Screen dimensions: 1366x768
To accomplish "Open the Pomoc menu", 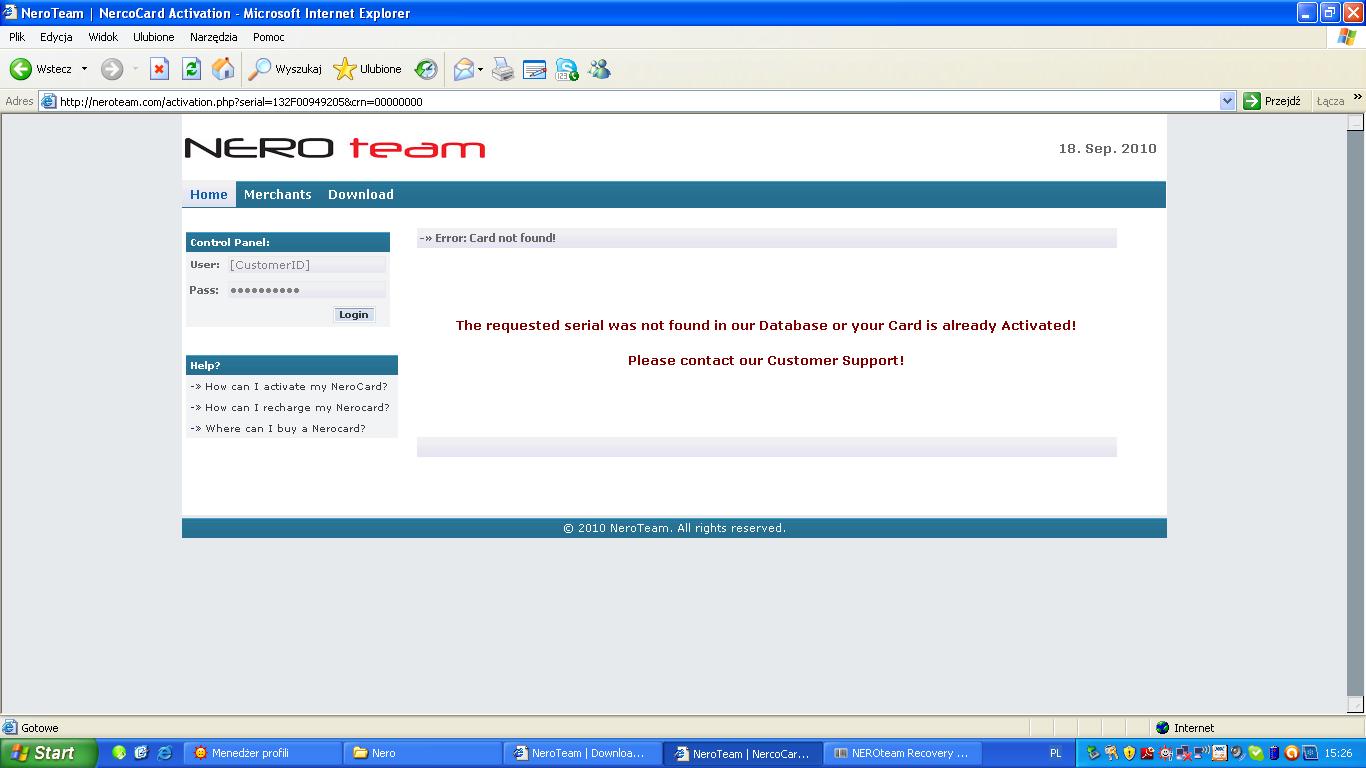I will click(269, 37).
